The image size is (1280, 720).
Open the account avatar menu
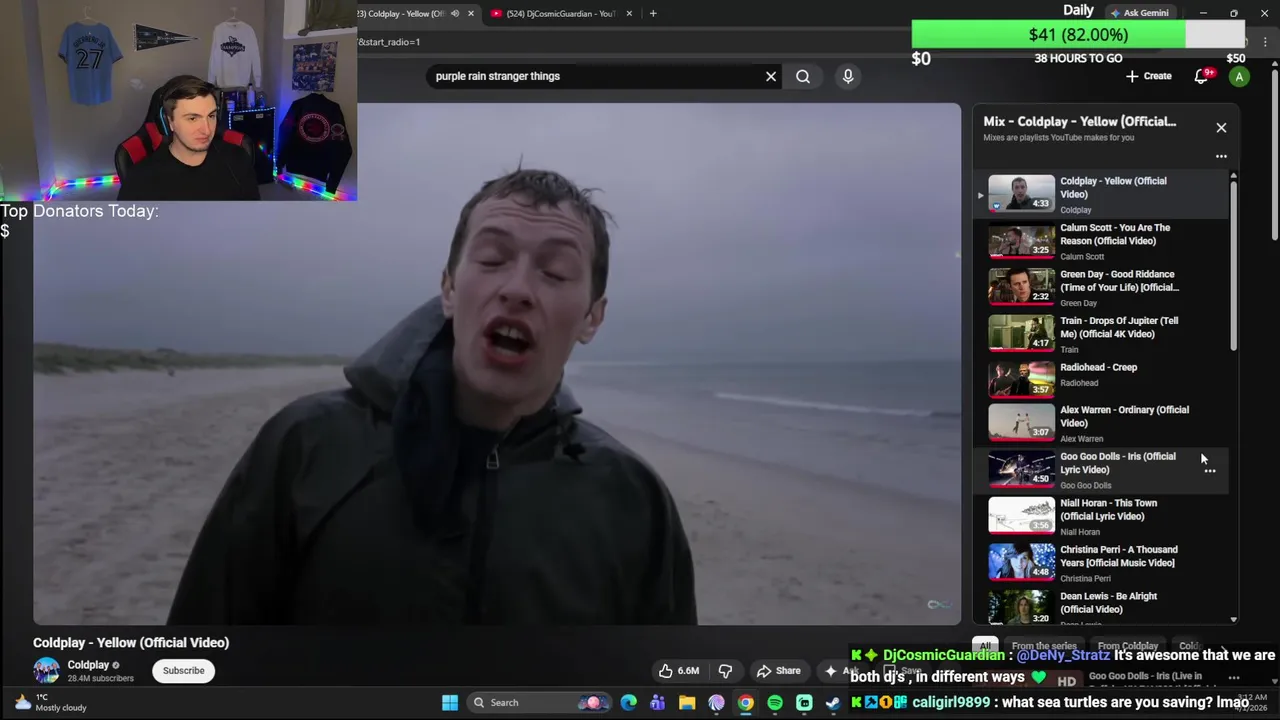(x=1239, y=77)
